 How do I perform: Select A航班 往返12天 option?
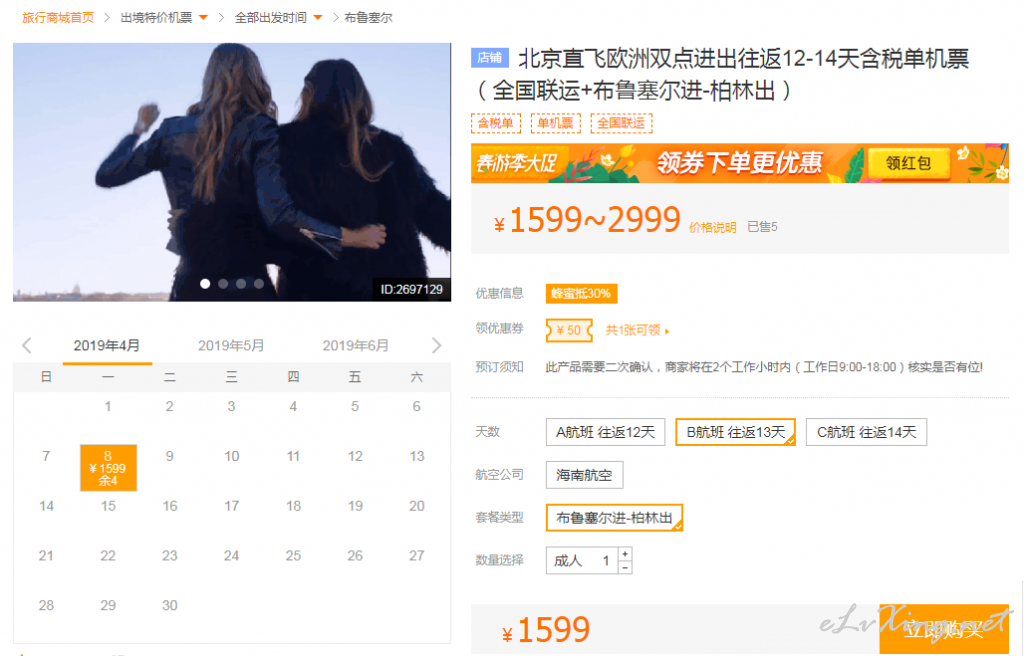[605, 432]
